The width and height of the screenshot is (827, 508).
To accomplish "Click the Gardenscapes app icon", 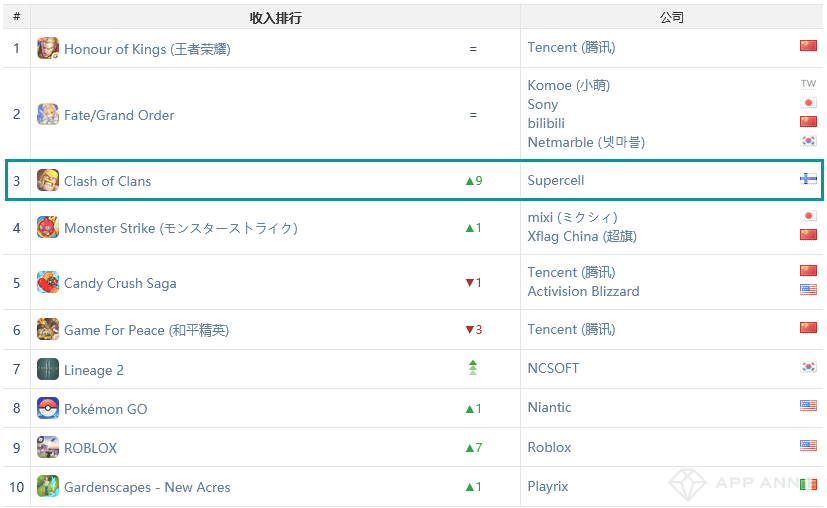I will tap(47, 487).
